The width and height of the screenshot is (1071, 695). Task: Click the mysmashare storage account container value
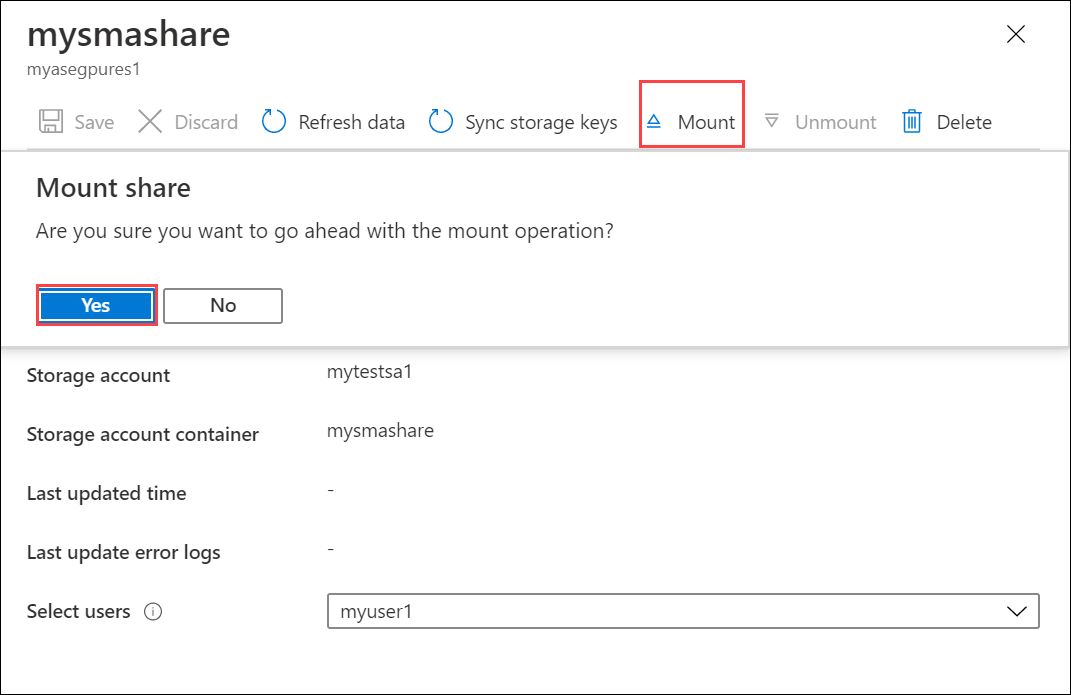click(x=380, y=431)
